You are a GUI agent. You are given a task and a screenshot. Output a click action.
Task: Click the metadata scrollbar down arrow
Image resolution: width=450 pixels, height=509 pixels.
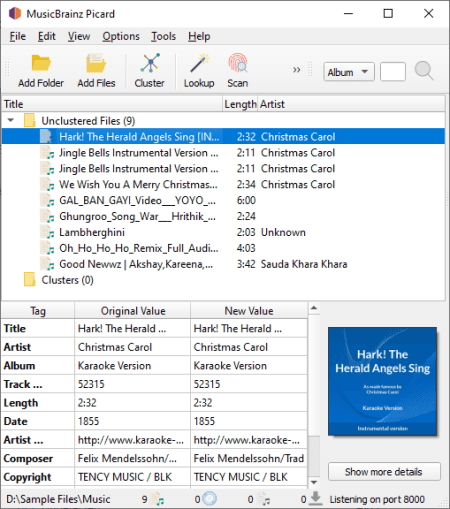pos(314,482)
